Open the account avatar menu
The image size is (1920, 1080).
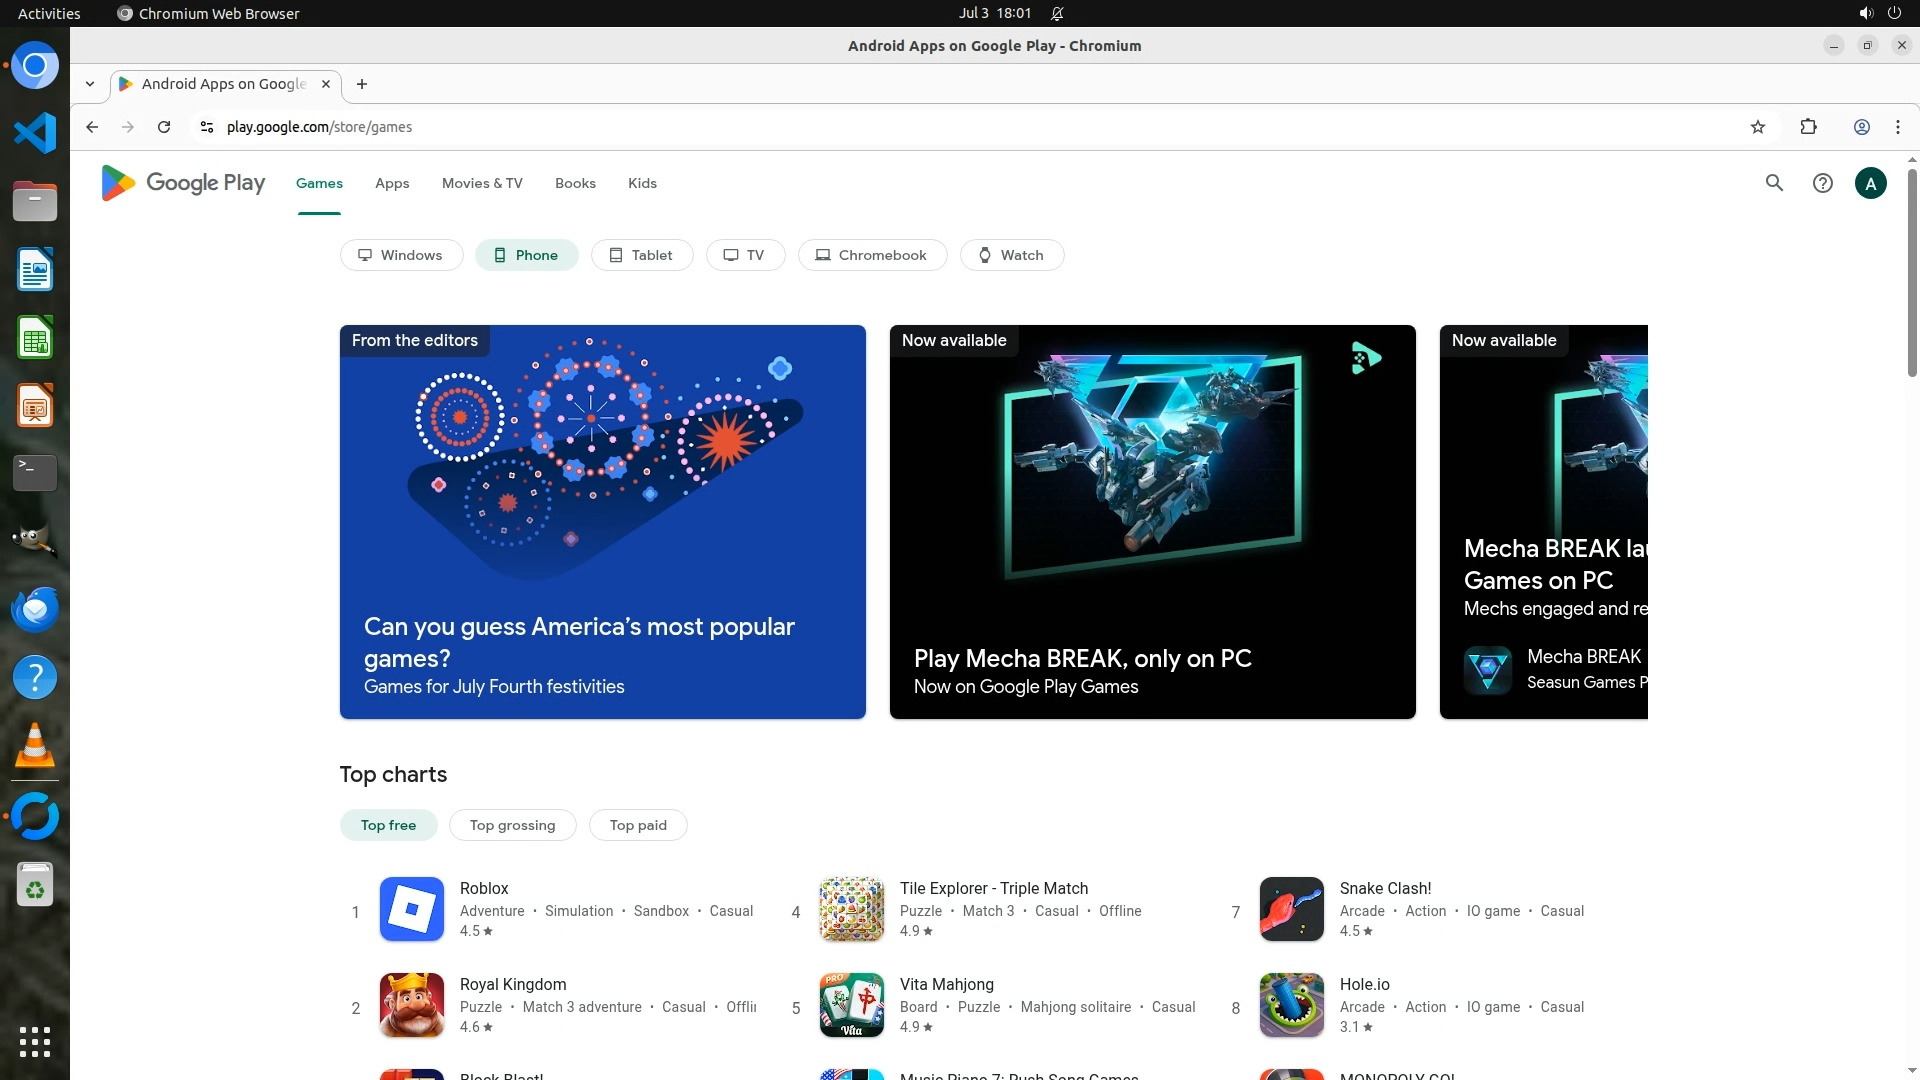[1870, 183]
